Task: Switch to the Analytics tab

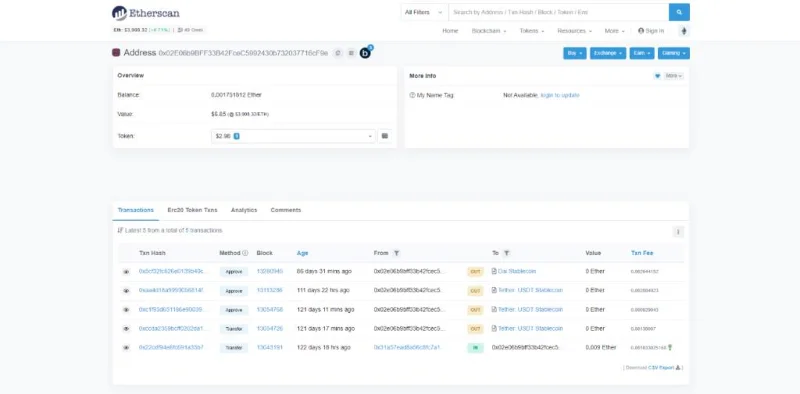Action: (244, 210)
